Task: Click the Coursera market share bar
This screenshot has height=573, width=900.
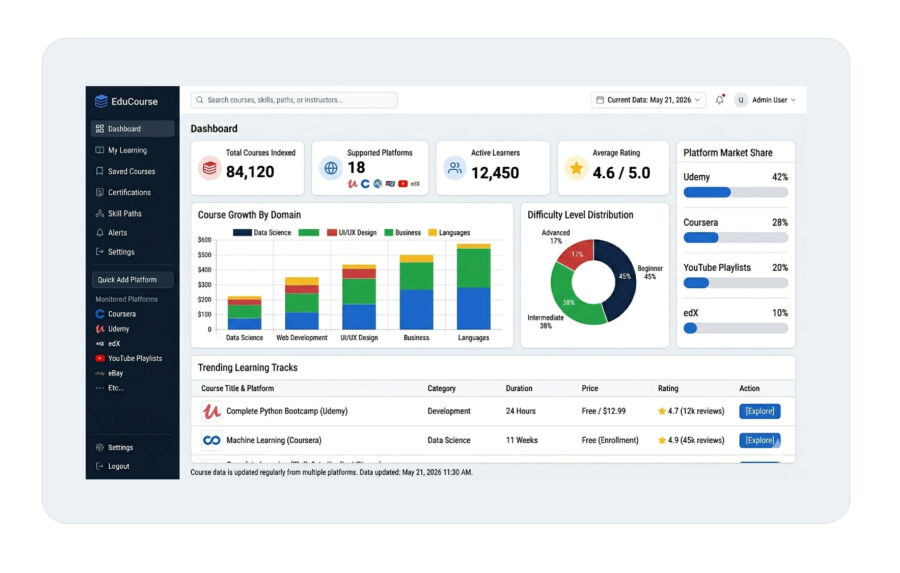Action: tap(736, 238)
